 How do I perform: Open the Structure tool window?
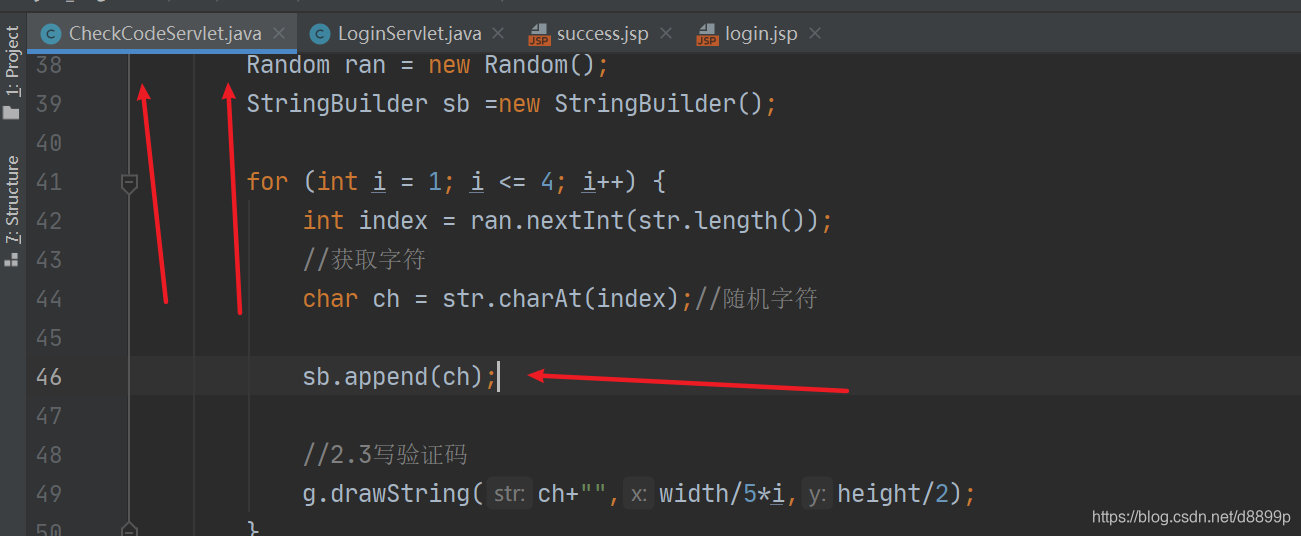pos(12,210)
